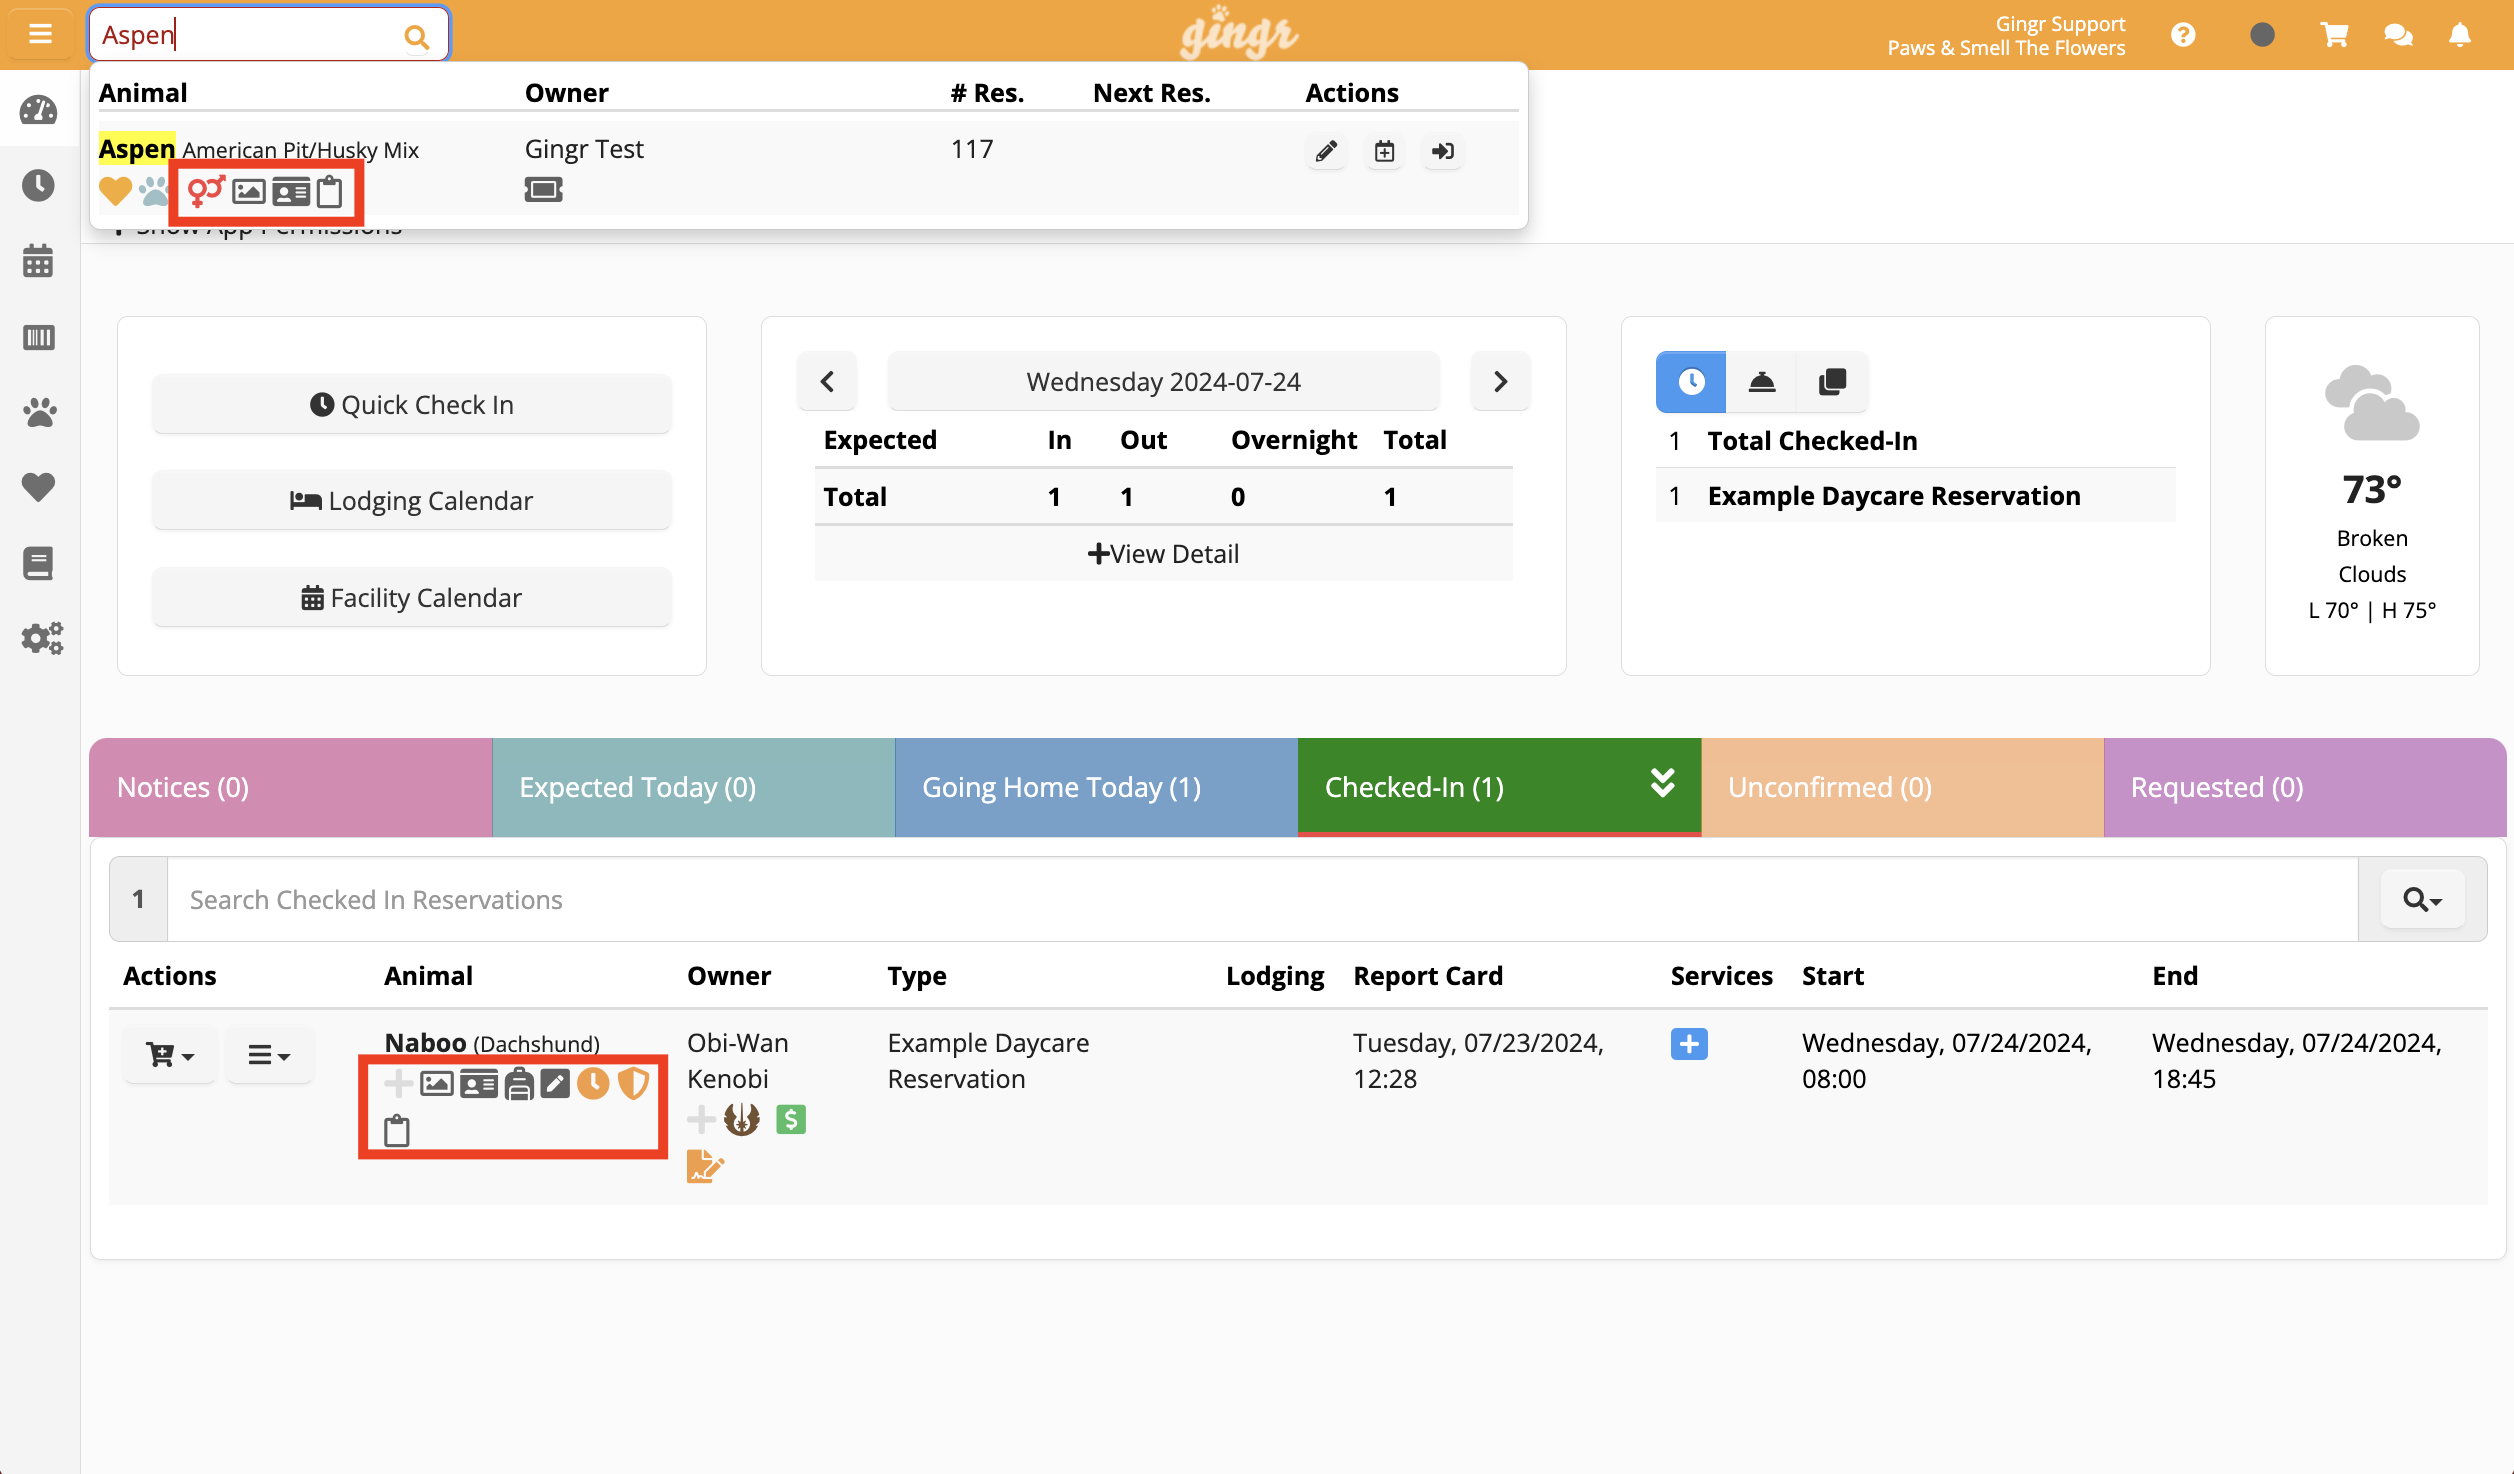The image size is (2514, 1474).
Task: Open the paw icon in the left sidebar
Action: tap(39, 412)
